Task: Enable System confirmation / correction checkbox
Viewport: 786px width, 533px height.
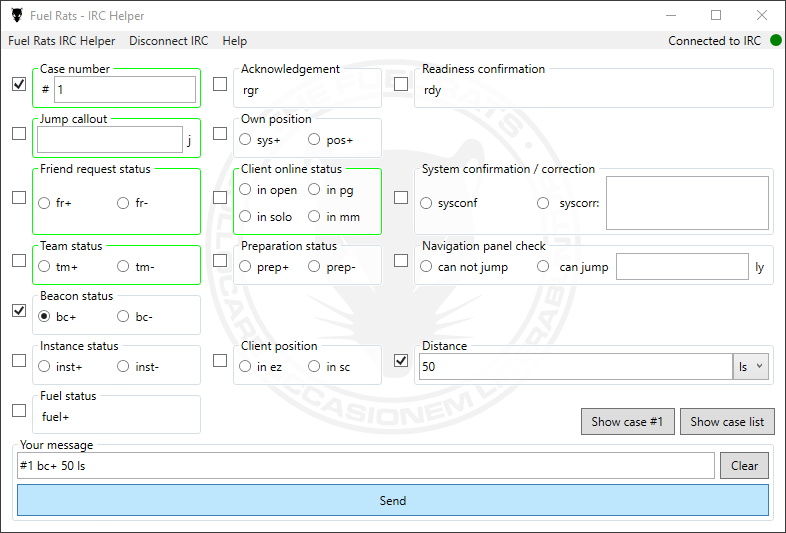Action: pos(401,198)
